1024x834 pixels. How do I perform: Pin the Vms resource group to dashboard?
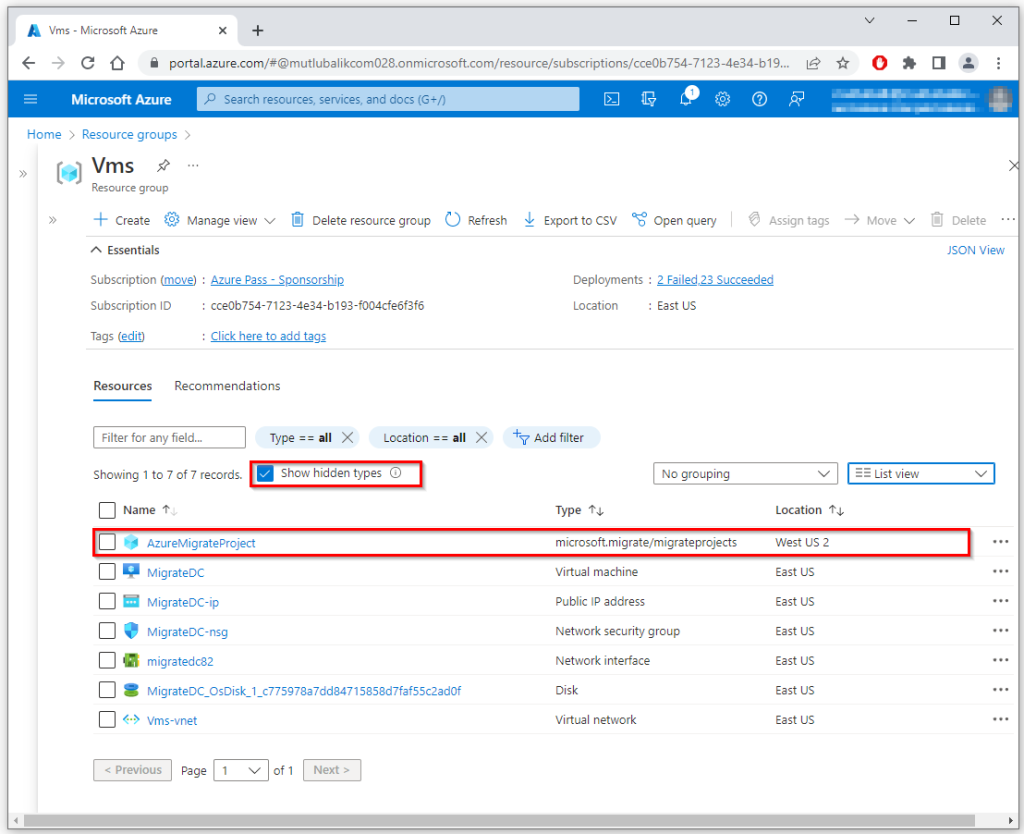point(163,165)
